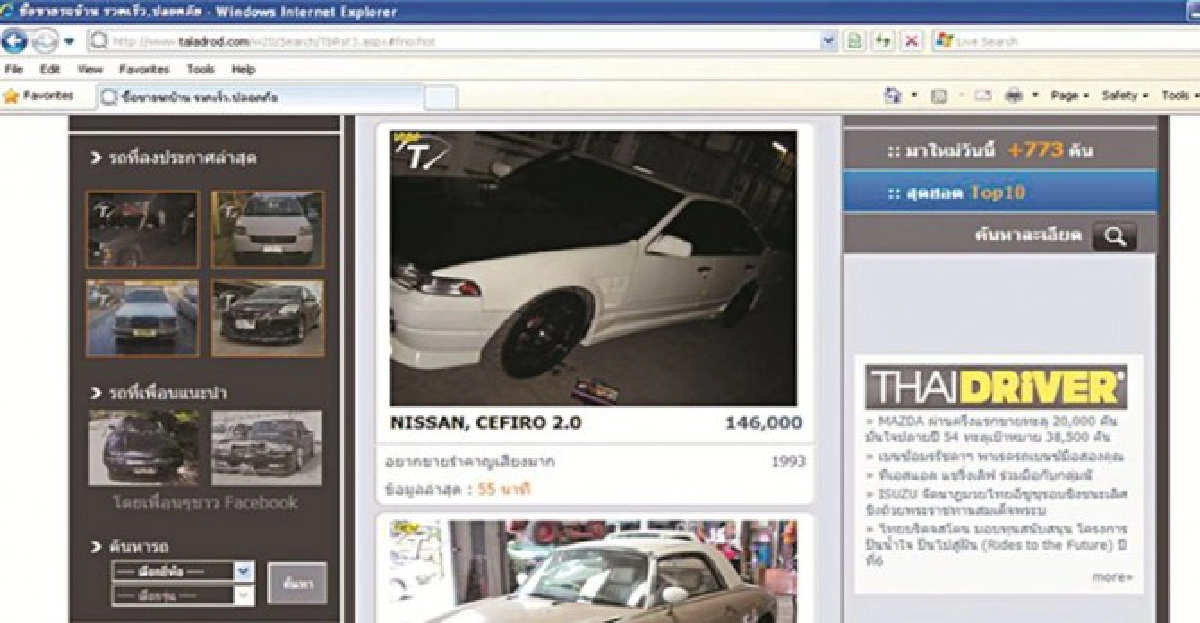The width and height of the screenshot is (1200, 623).
Task: Select the year 1993 text
Action: click(x=788, y=462)
